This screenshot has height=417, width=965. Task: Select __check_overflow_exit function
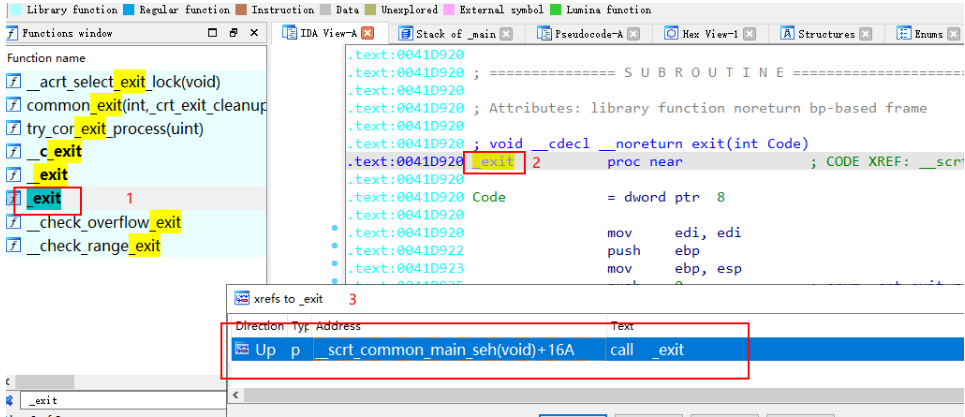pyautogui.click(x=136, y=222)
